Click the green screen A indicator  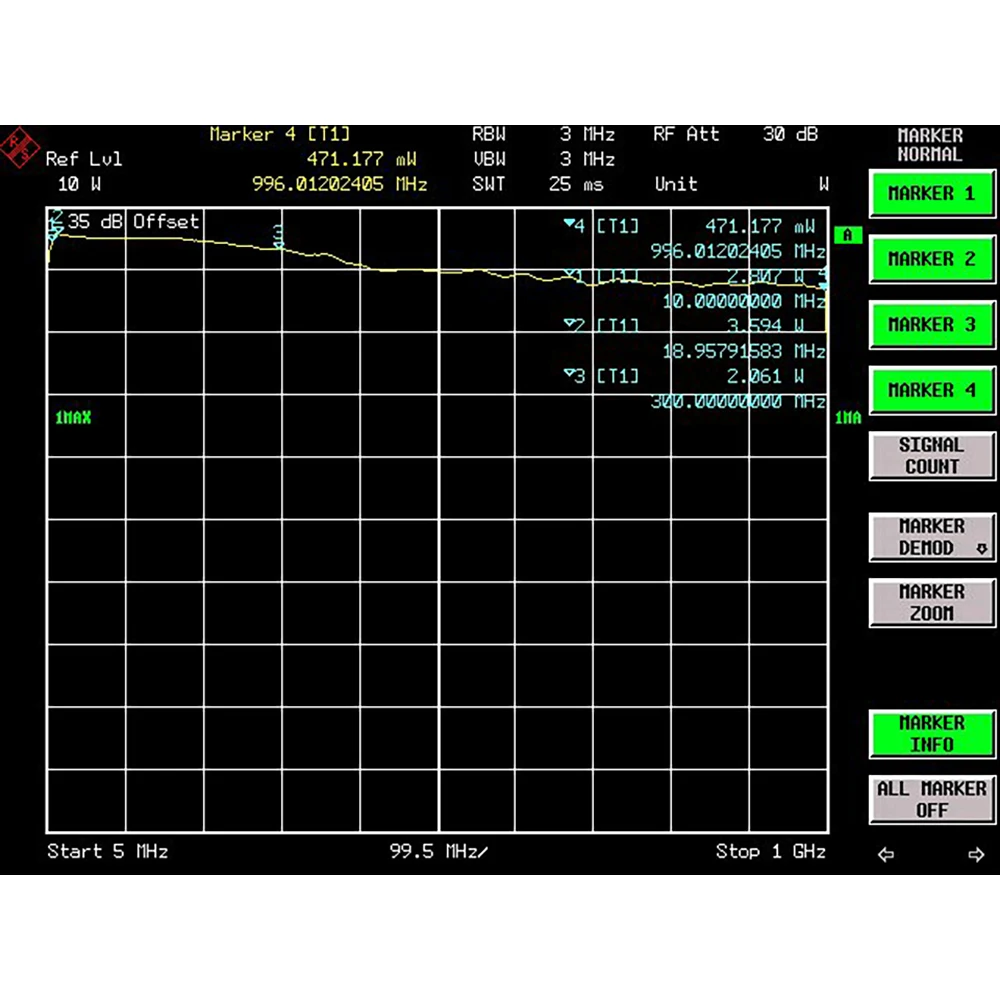847,235
